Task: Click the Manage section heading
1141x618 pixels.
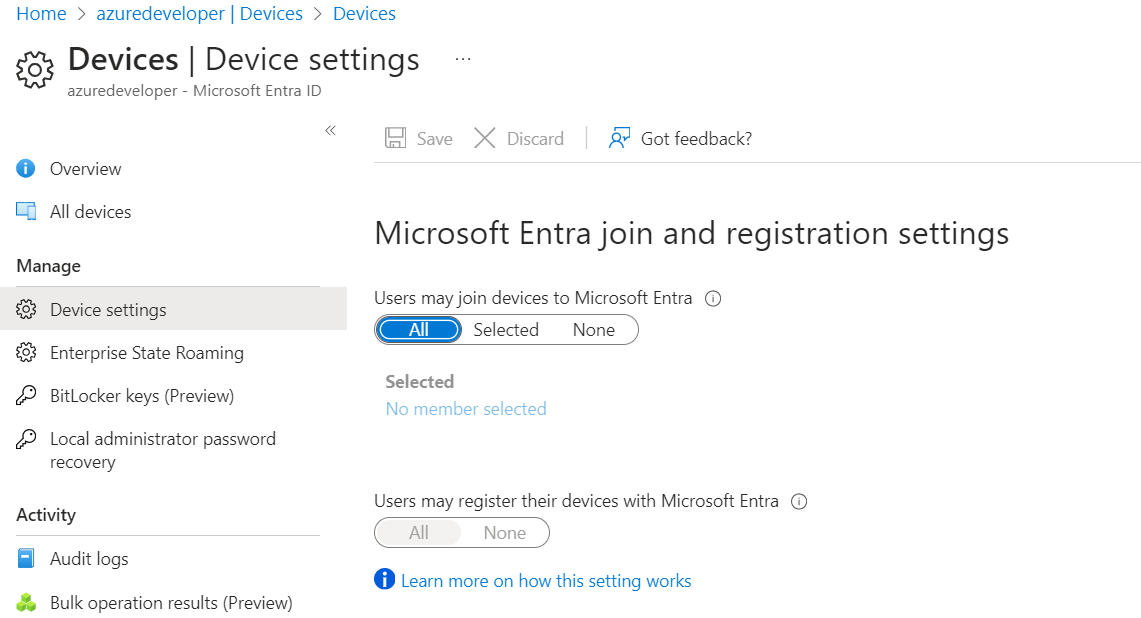Action: coord(49,266)
